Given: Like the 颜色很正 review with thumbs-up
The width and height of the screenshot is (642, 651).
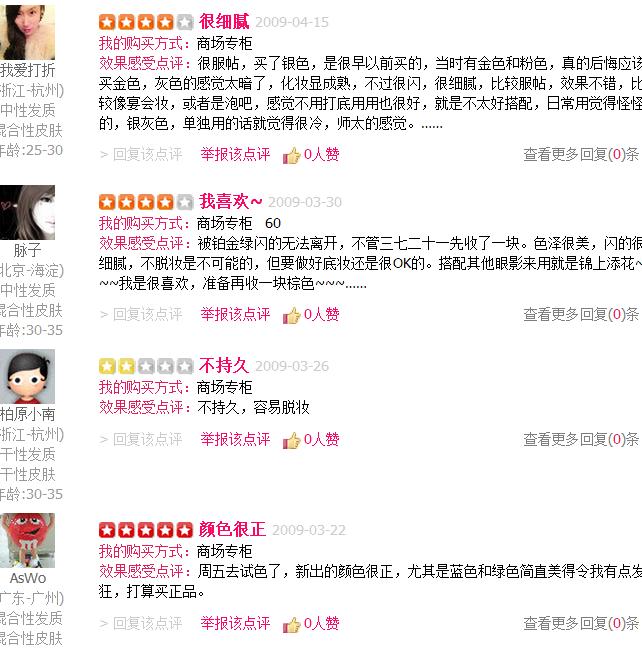Looking at the screenshot, I should click(x=292, y=624).
